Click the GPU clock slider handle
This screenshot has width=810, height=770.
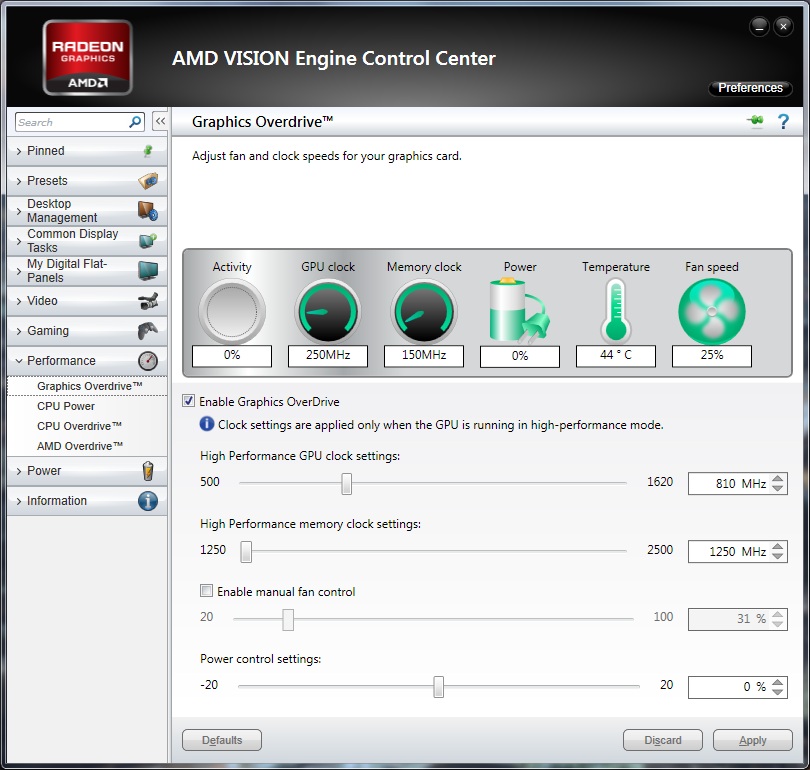347,483
